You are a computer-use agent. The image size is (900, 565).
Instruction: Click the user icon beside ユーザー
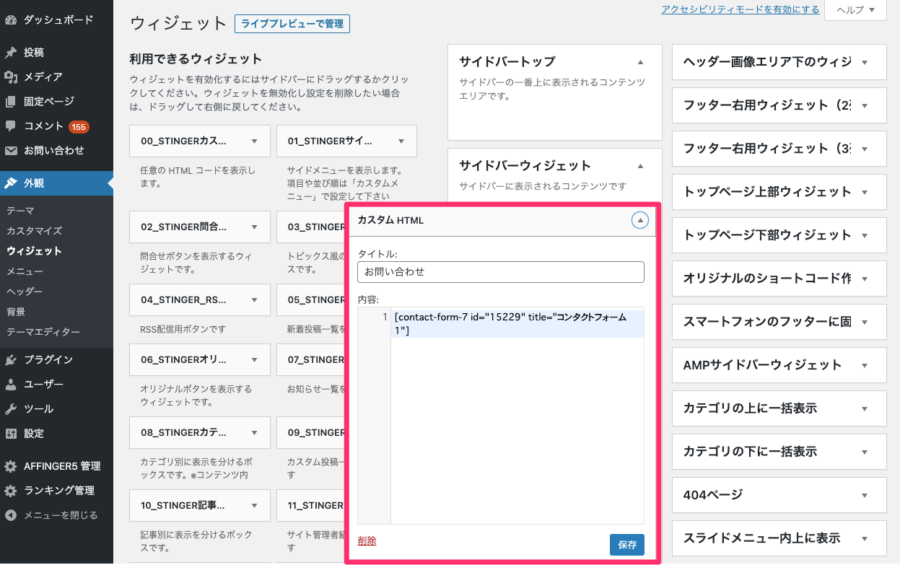10,384
